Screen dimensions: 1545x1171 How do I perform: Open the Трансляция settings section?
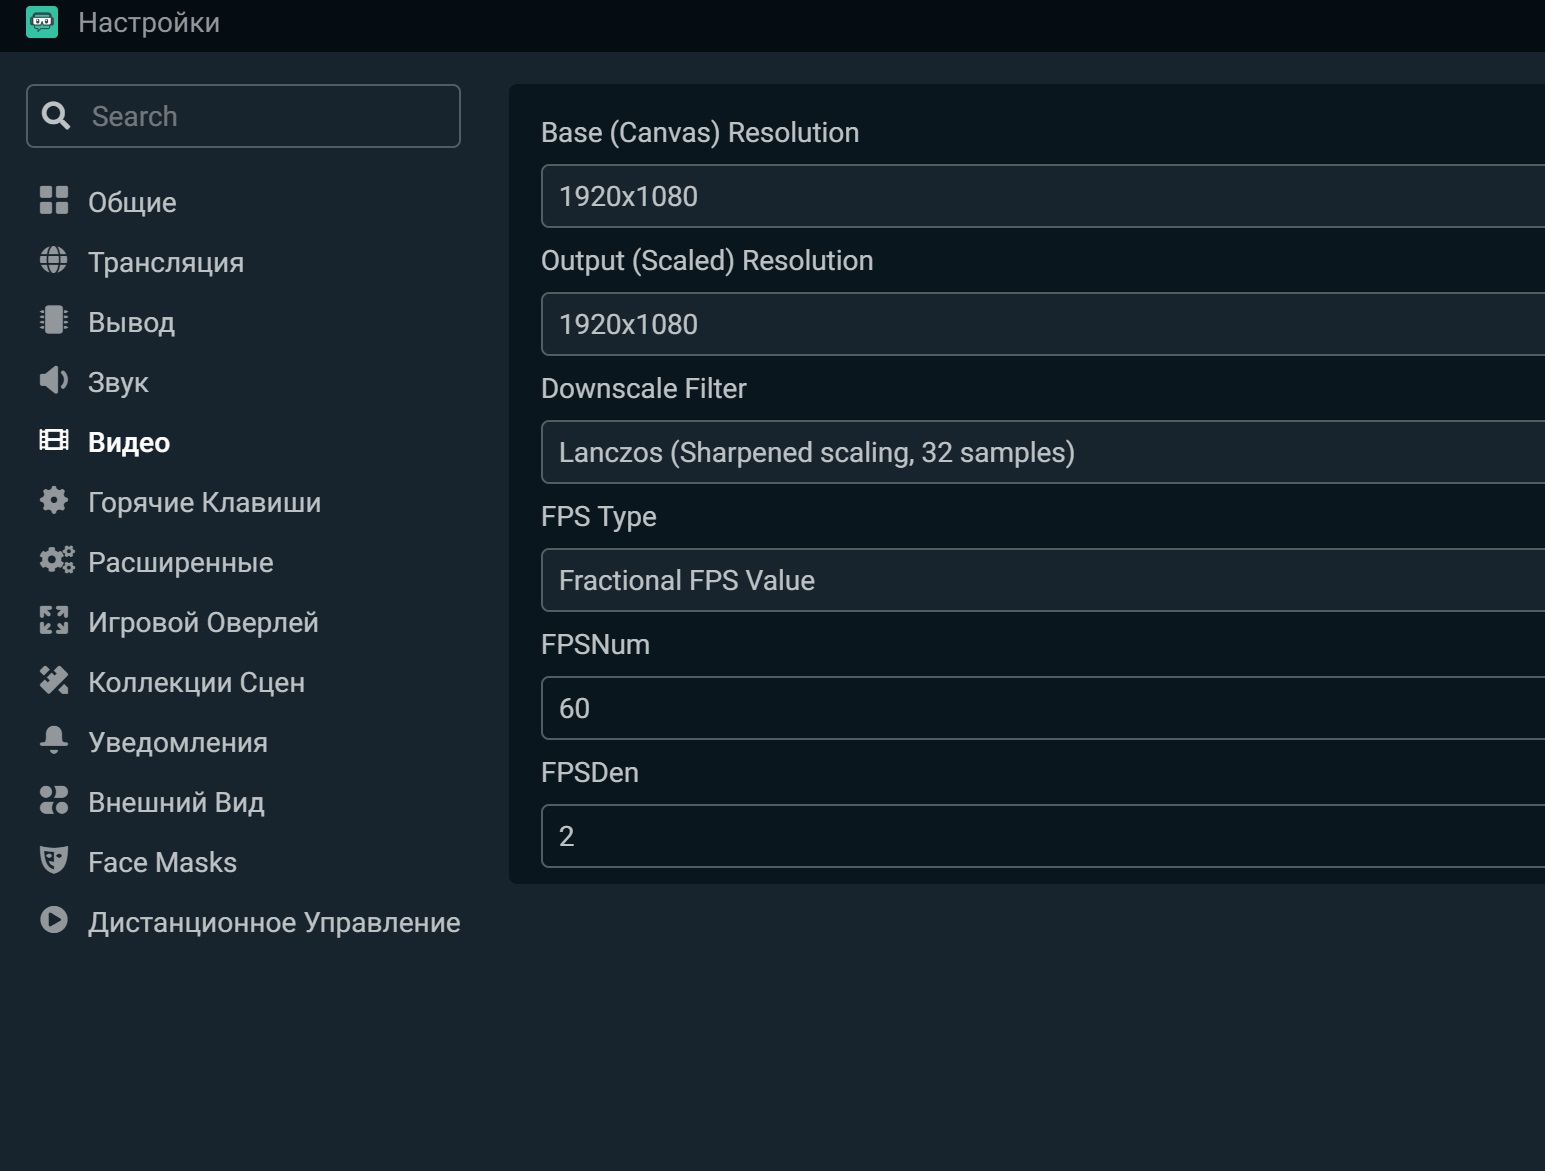coord(166,262)
